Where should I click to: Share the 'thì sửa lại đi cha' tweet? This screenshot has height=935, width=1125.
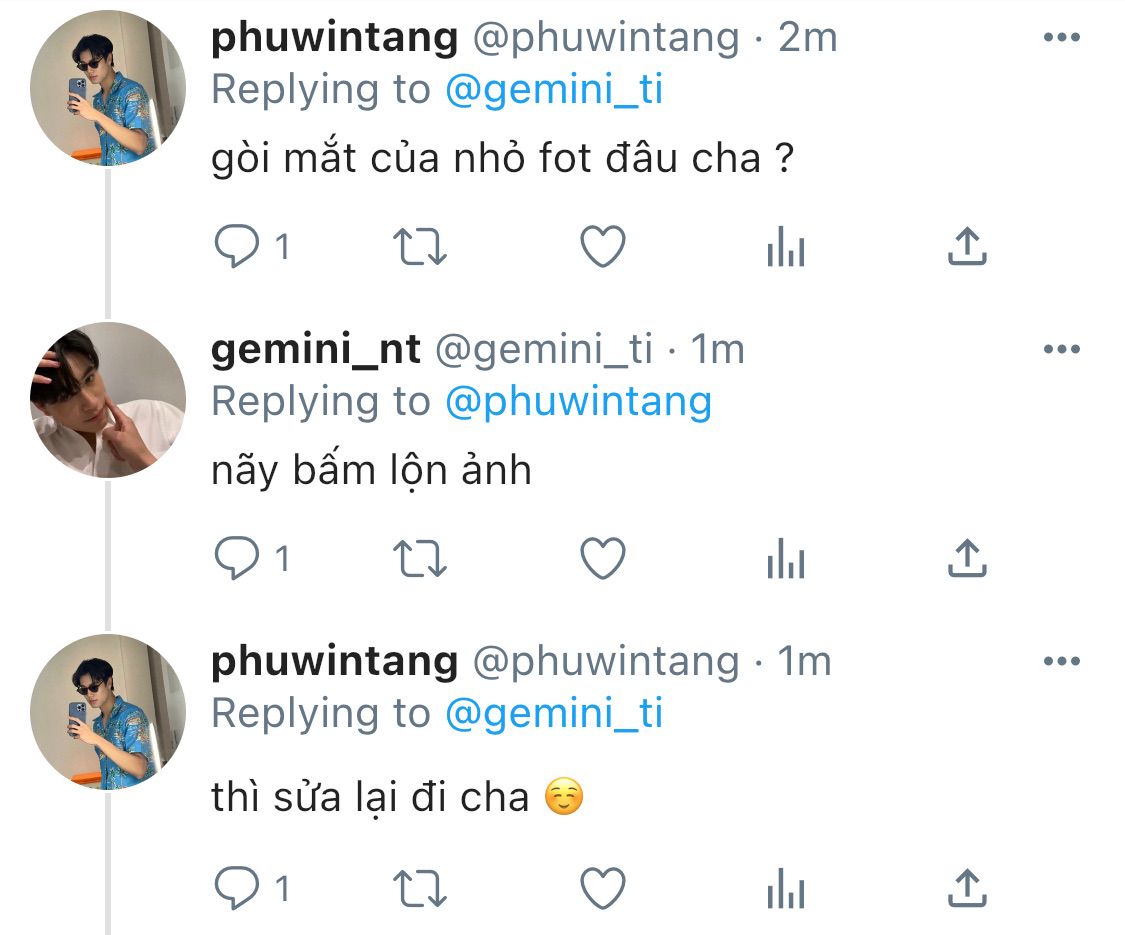click(x=966, y=887)
